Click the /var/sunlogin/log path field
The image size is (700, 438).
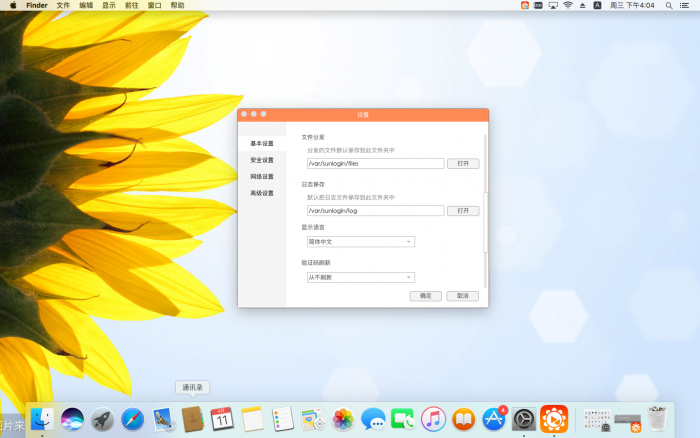tap(375, 211)
